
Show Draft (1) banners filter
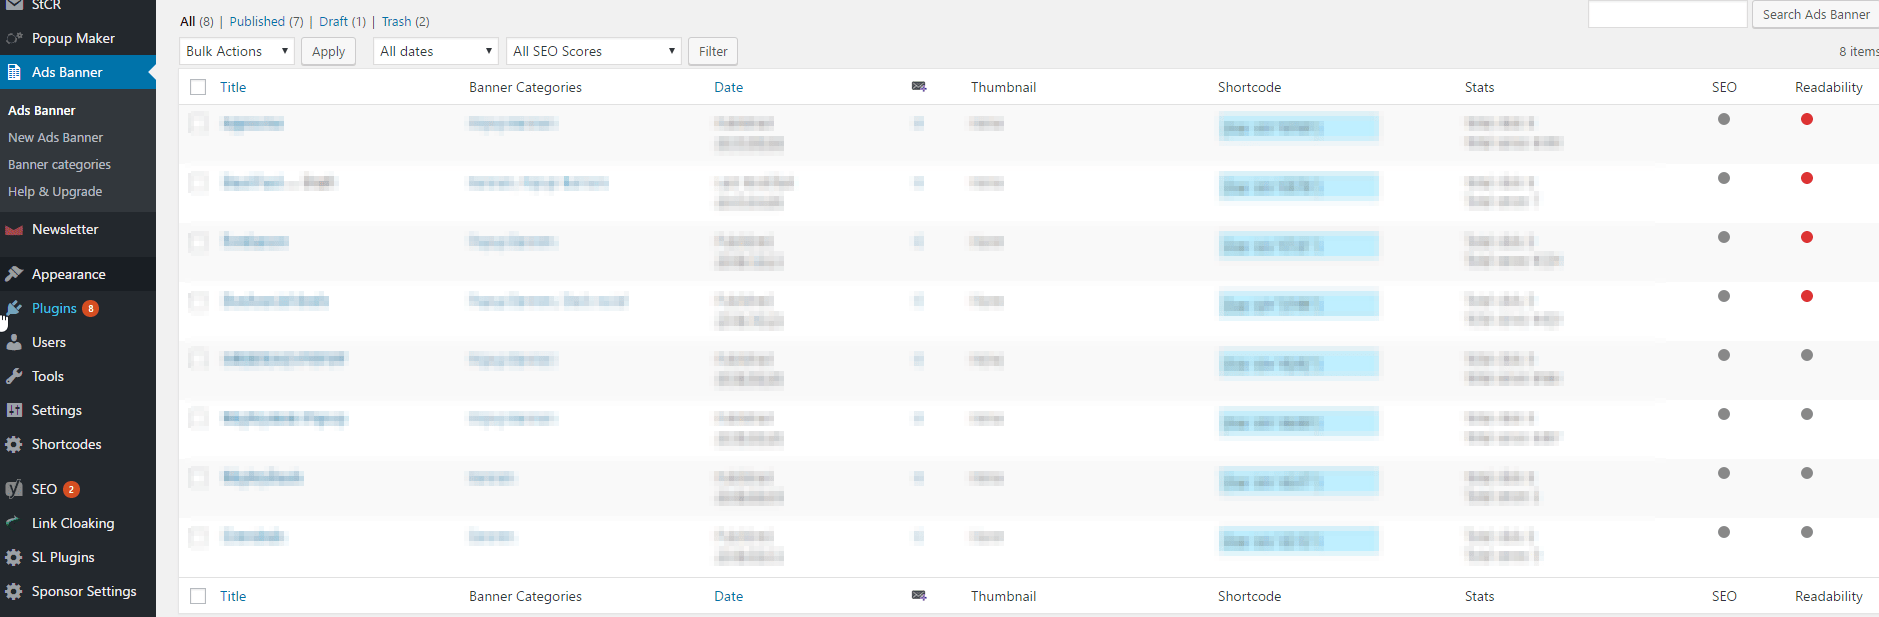(x=343, y=21)
